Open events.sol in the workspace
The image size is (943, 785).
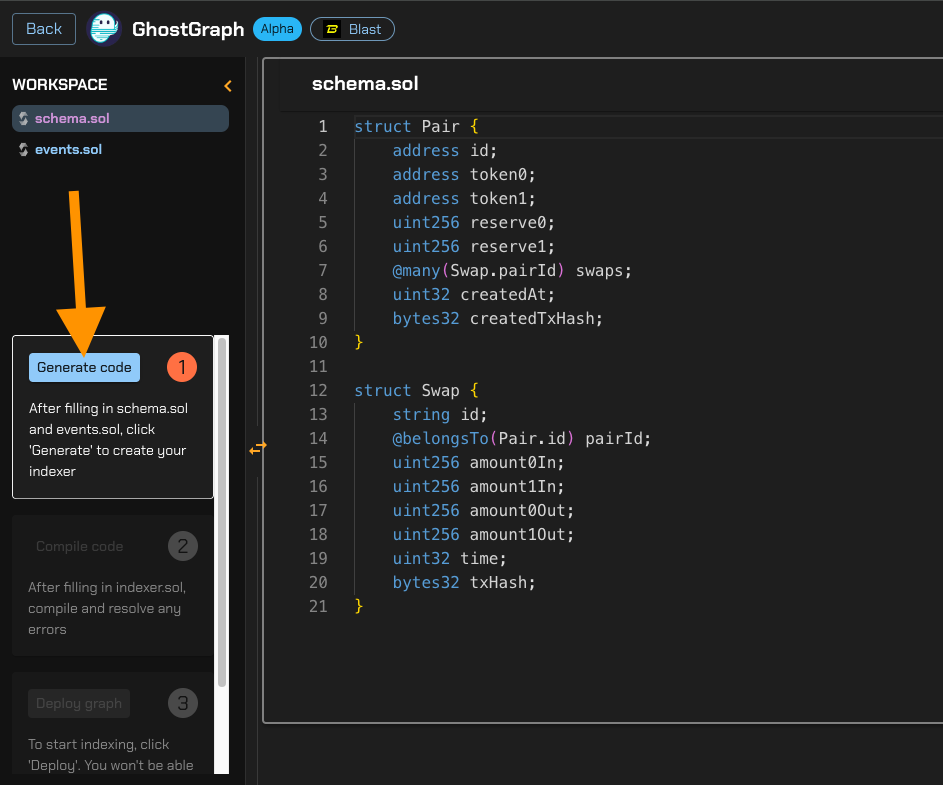(x=68, y=150)
